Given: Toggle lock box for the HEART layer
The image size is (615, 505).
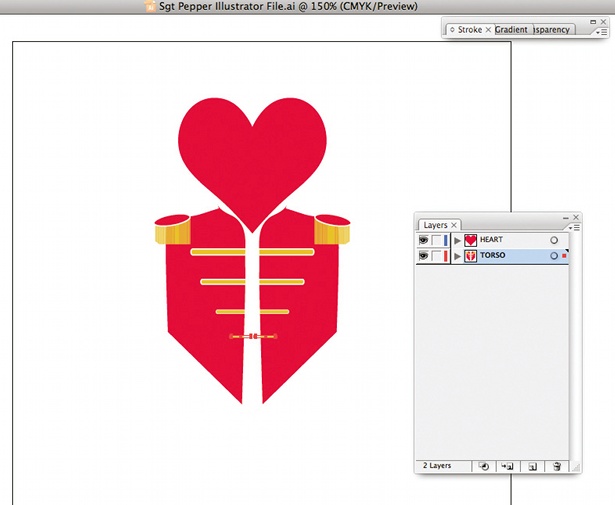Looking at the screenshot, I should 436,240.
